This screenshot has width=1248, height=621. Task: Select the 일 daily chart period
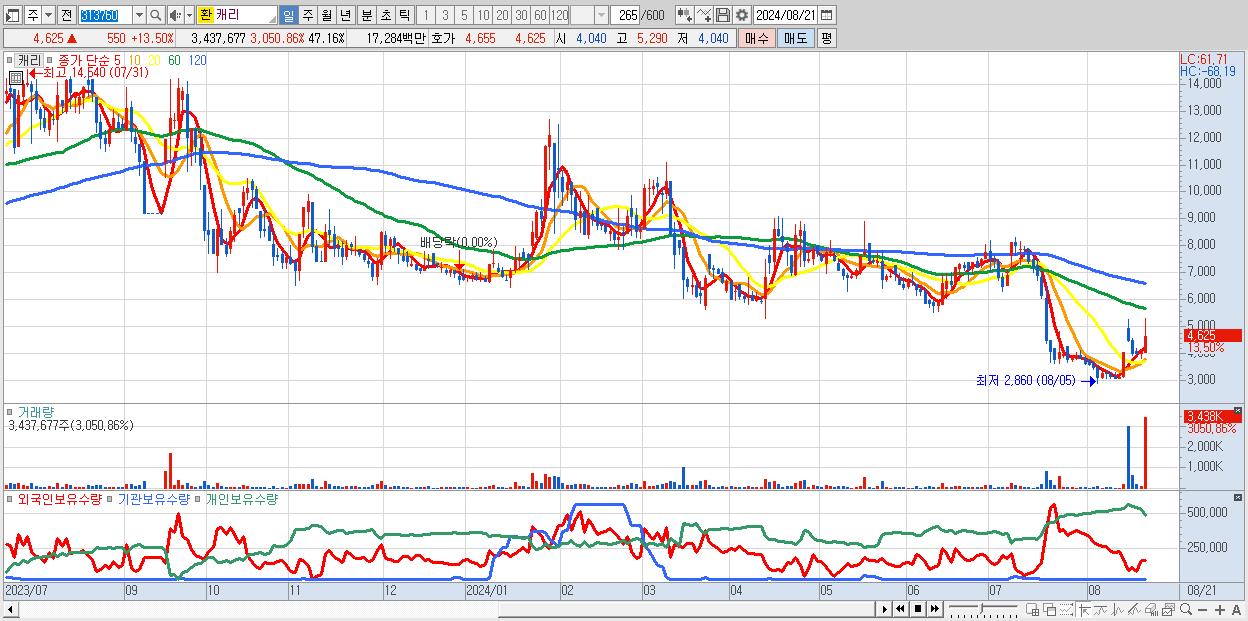click(288, 15)
